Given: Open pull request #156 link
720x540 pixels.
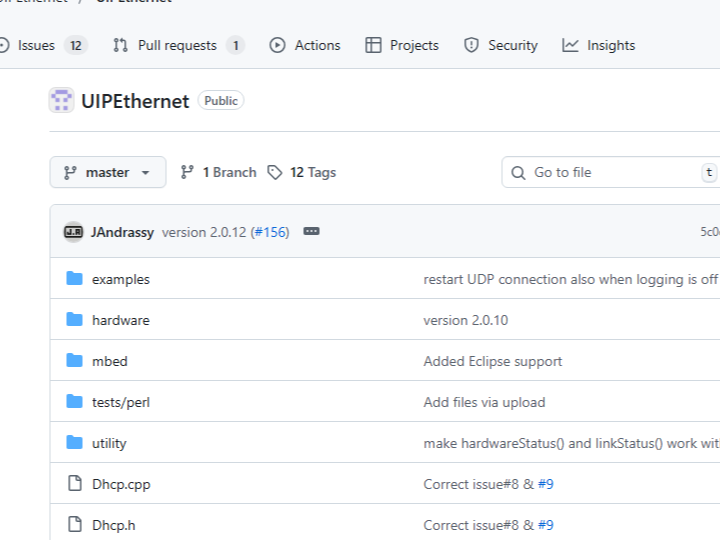Looking at the screenshot, I should pyautogui.click(x=270, y=232).
